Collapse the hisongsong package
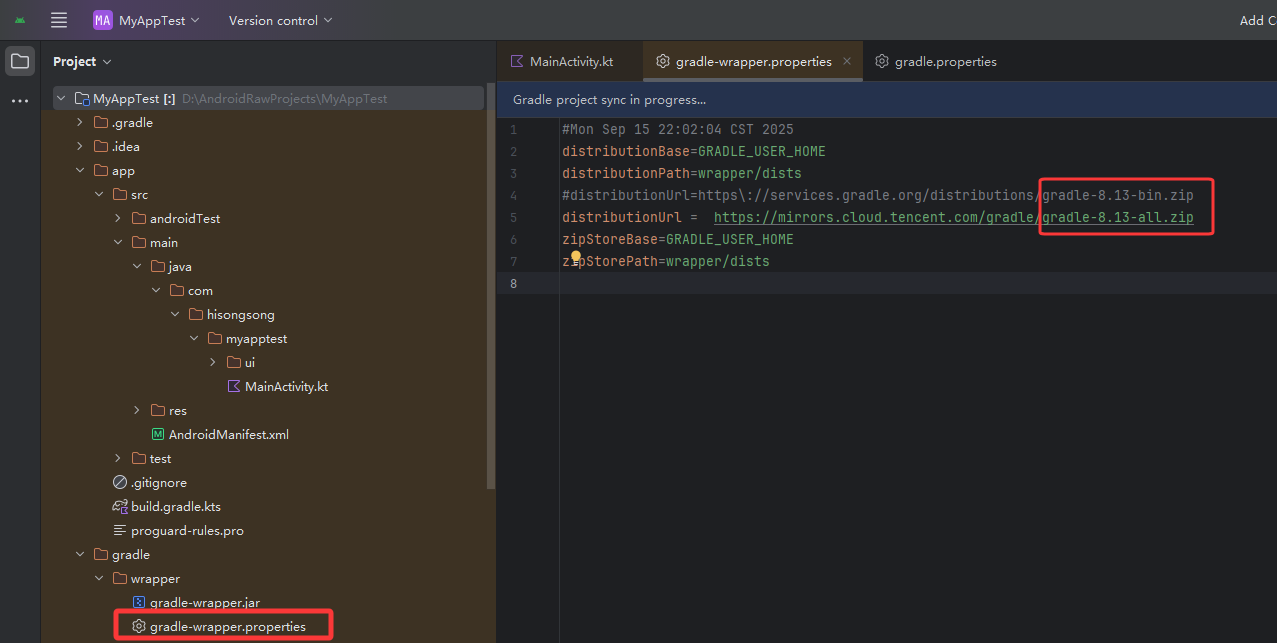This screenshot has height=643, width=1277. tap(176, 315)
